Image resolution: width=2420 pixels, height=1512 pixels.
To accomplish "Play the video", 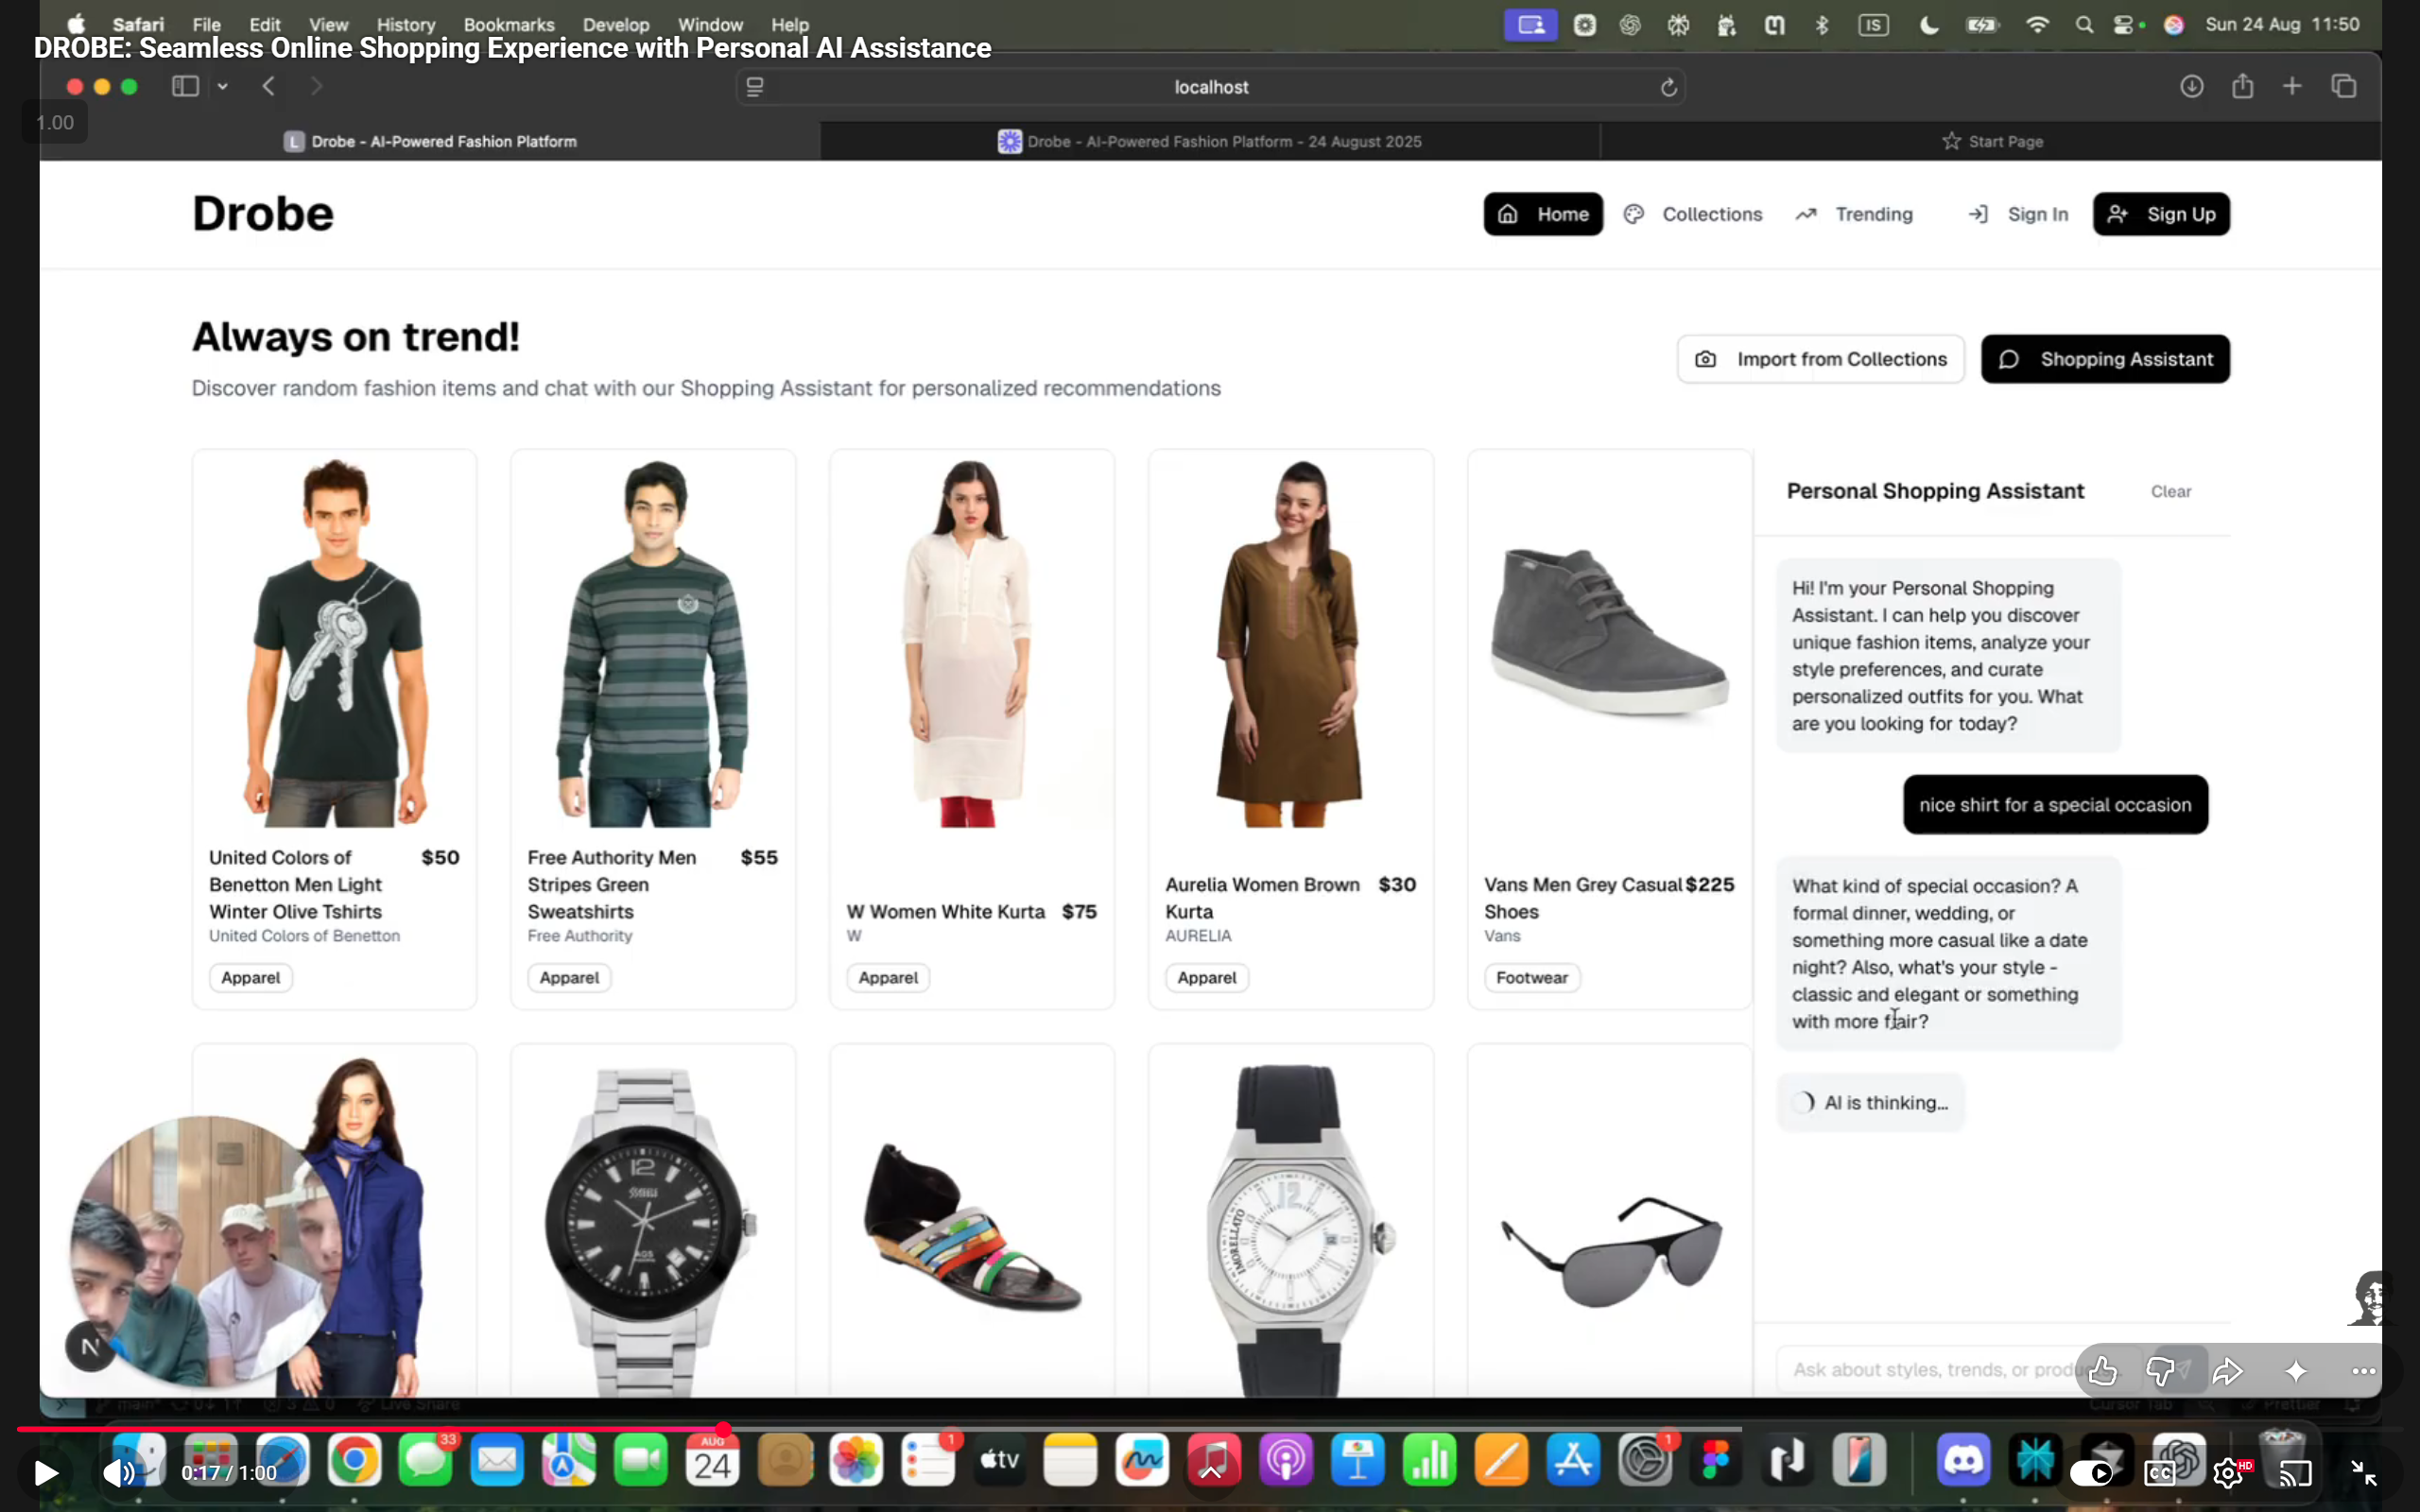I will click(46, 1472).
